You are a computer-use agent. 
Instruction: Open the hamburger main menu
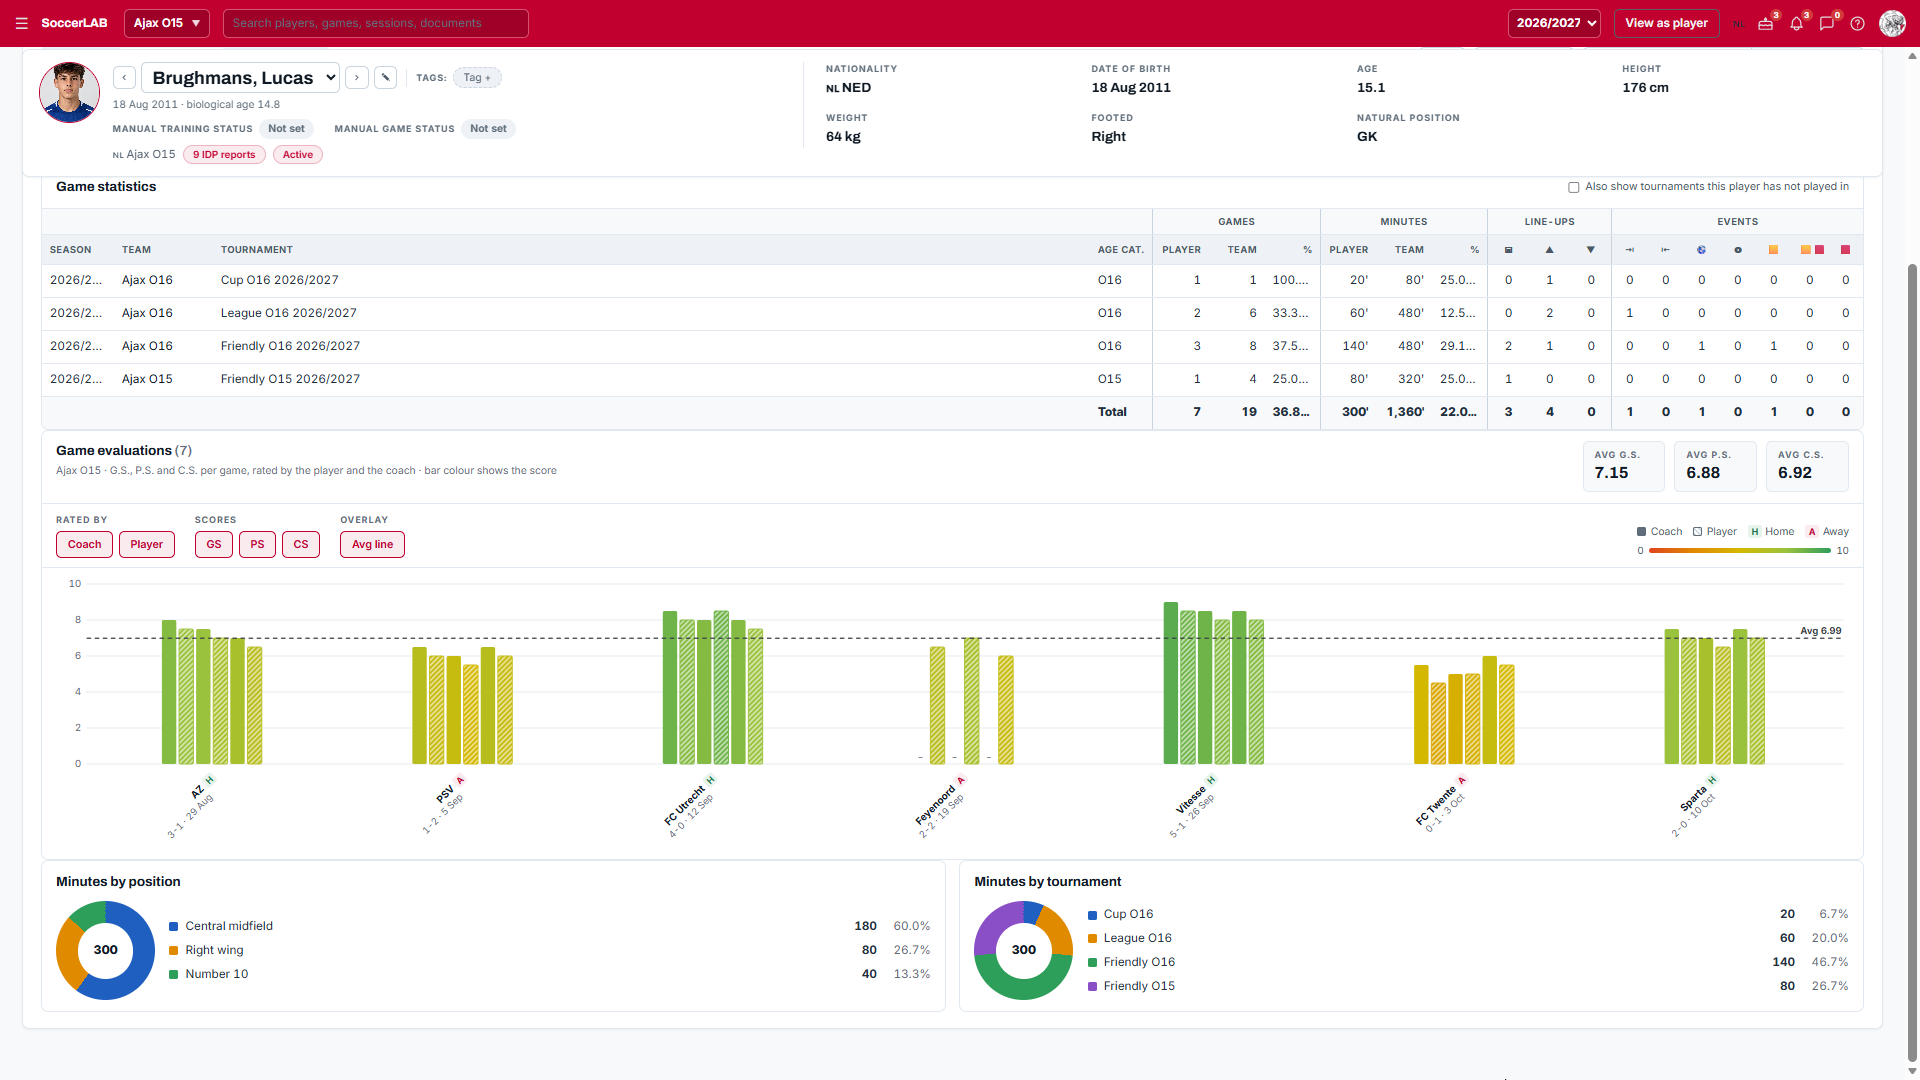tap(21, 23)
